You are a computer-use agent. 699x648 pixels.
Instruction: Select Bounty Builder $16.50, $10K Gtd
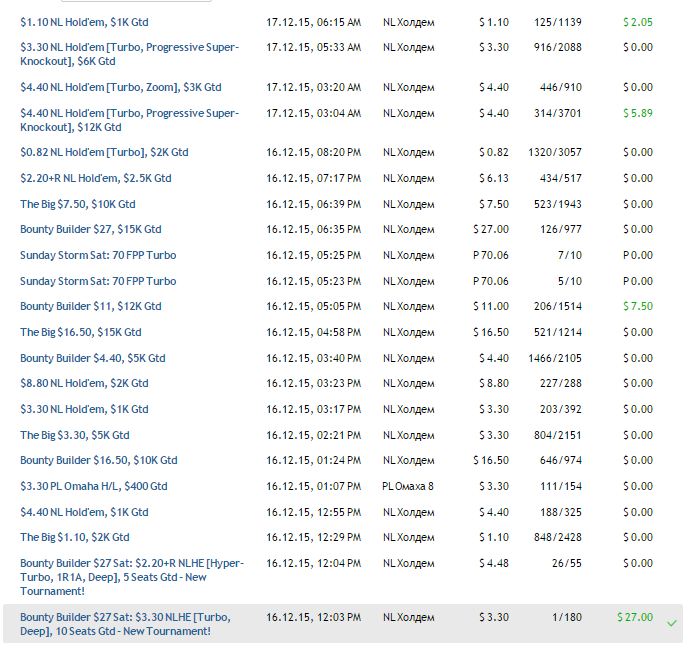pyautogui.click(x=99, y=461)
